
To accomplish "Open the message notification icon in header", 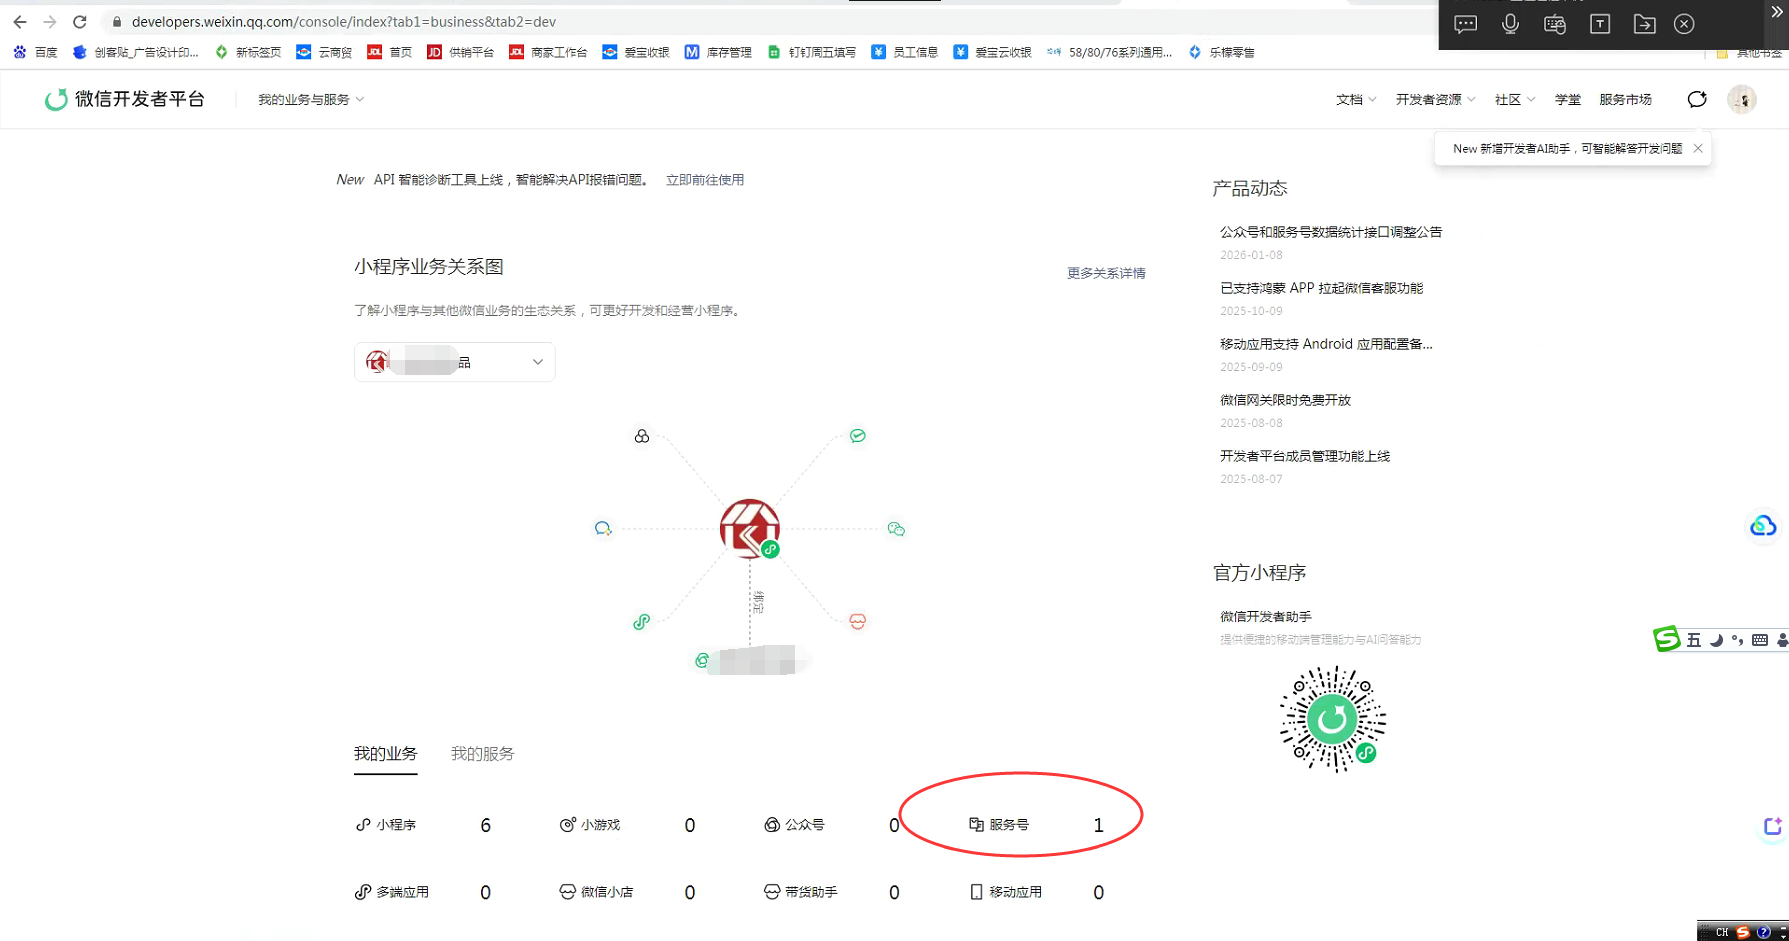I will (1696, 99).
